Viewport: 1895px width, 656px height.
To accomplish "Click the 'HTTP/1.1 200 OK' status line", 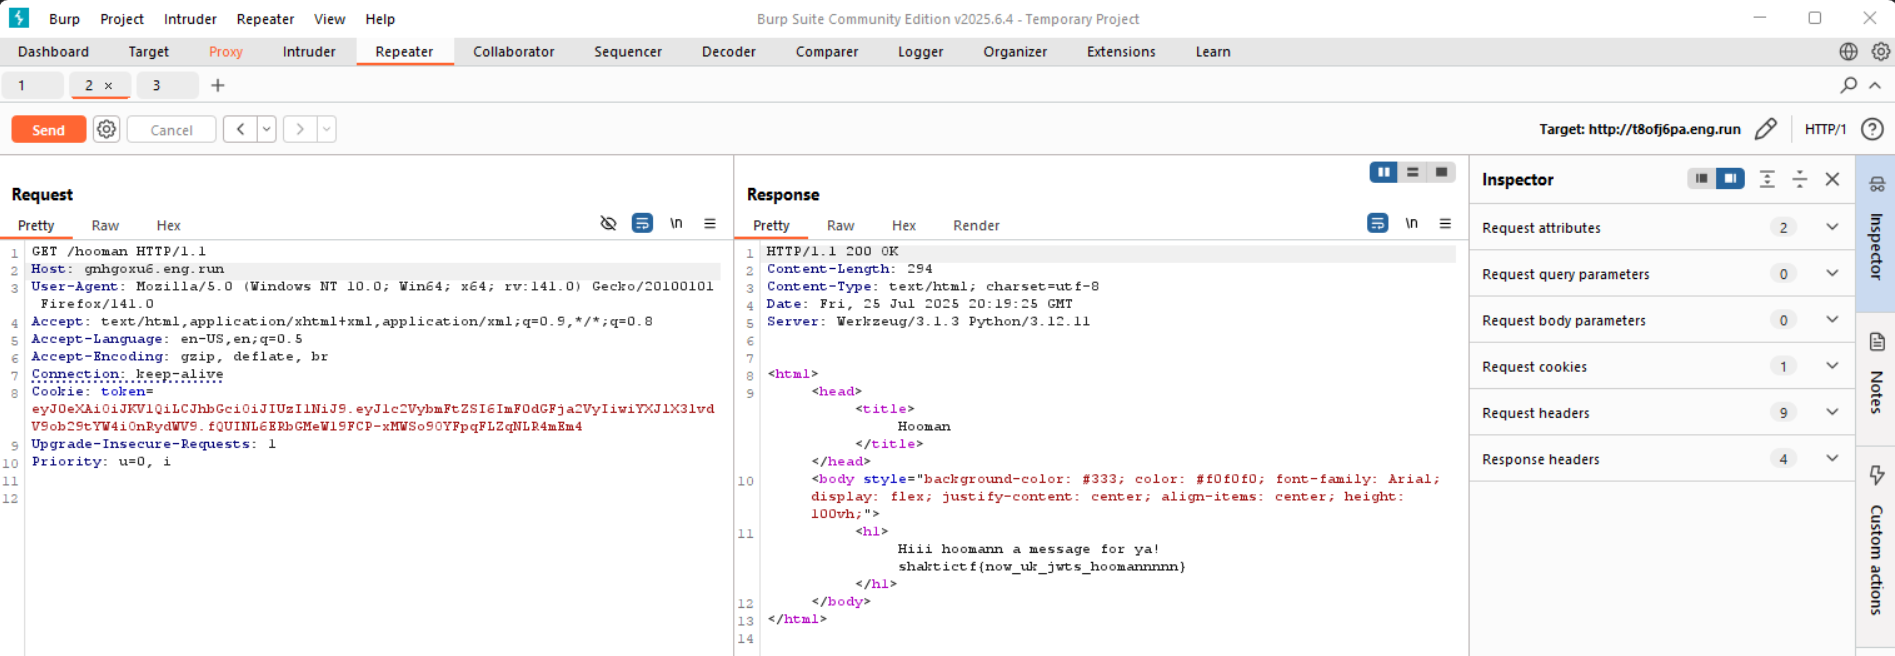I will [832, 251].
